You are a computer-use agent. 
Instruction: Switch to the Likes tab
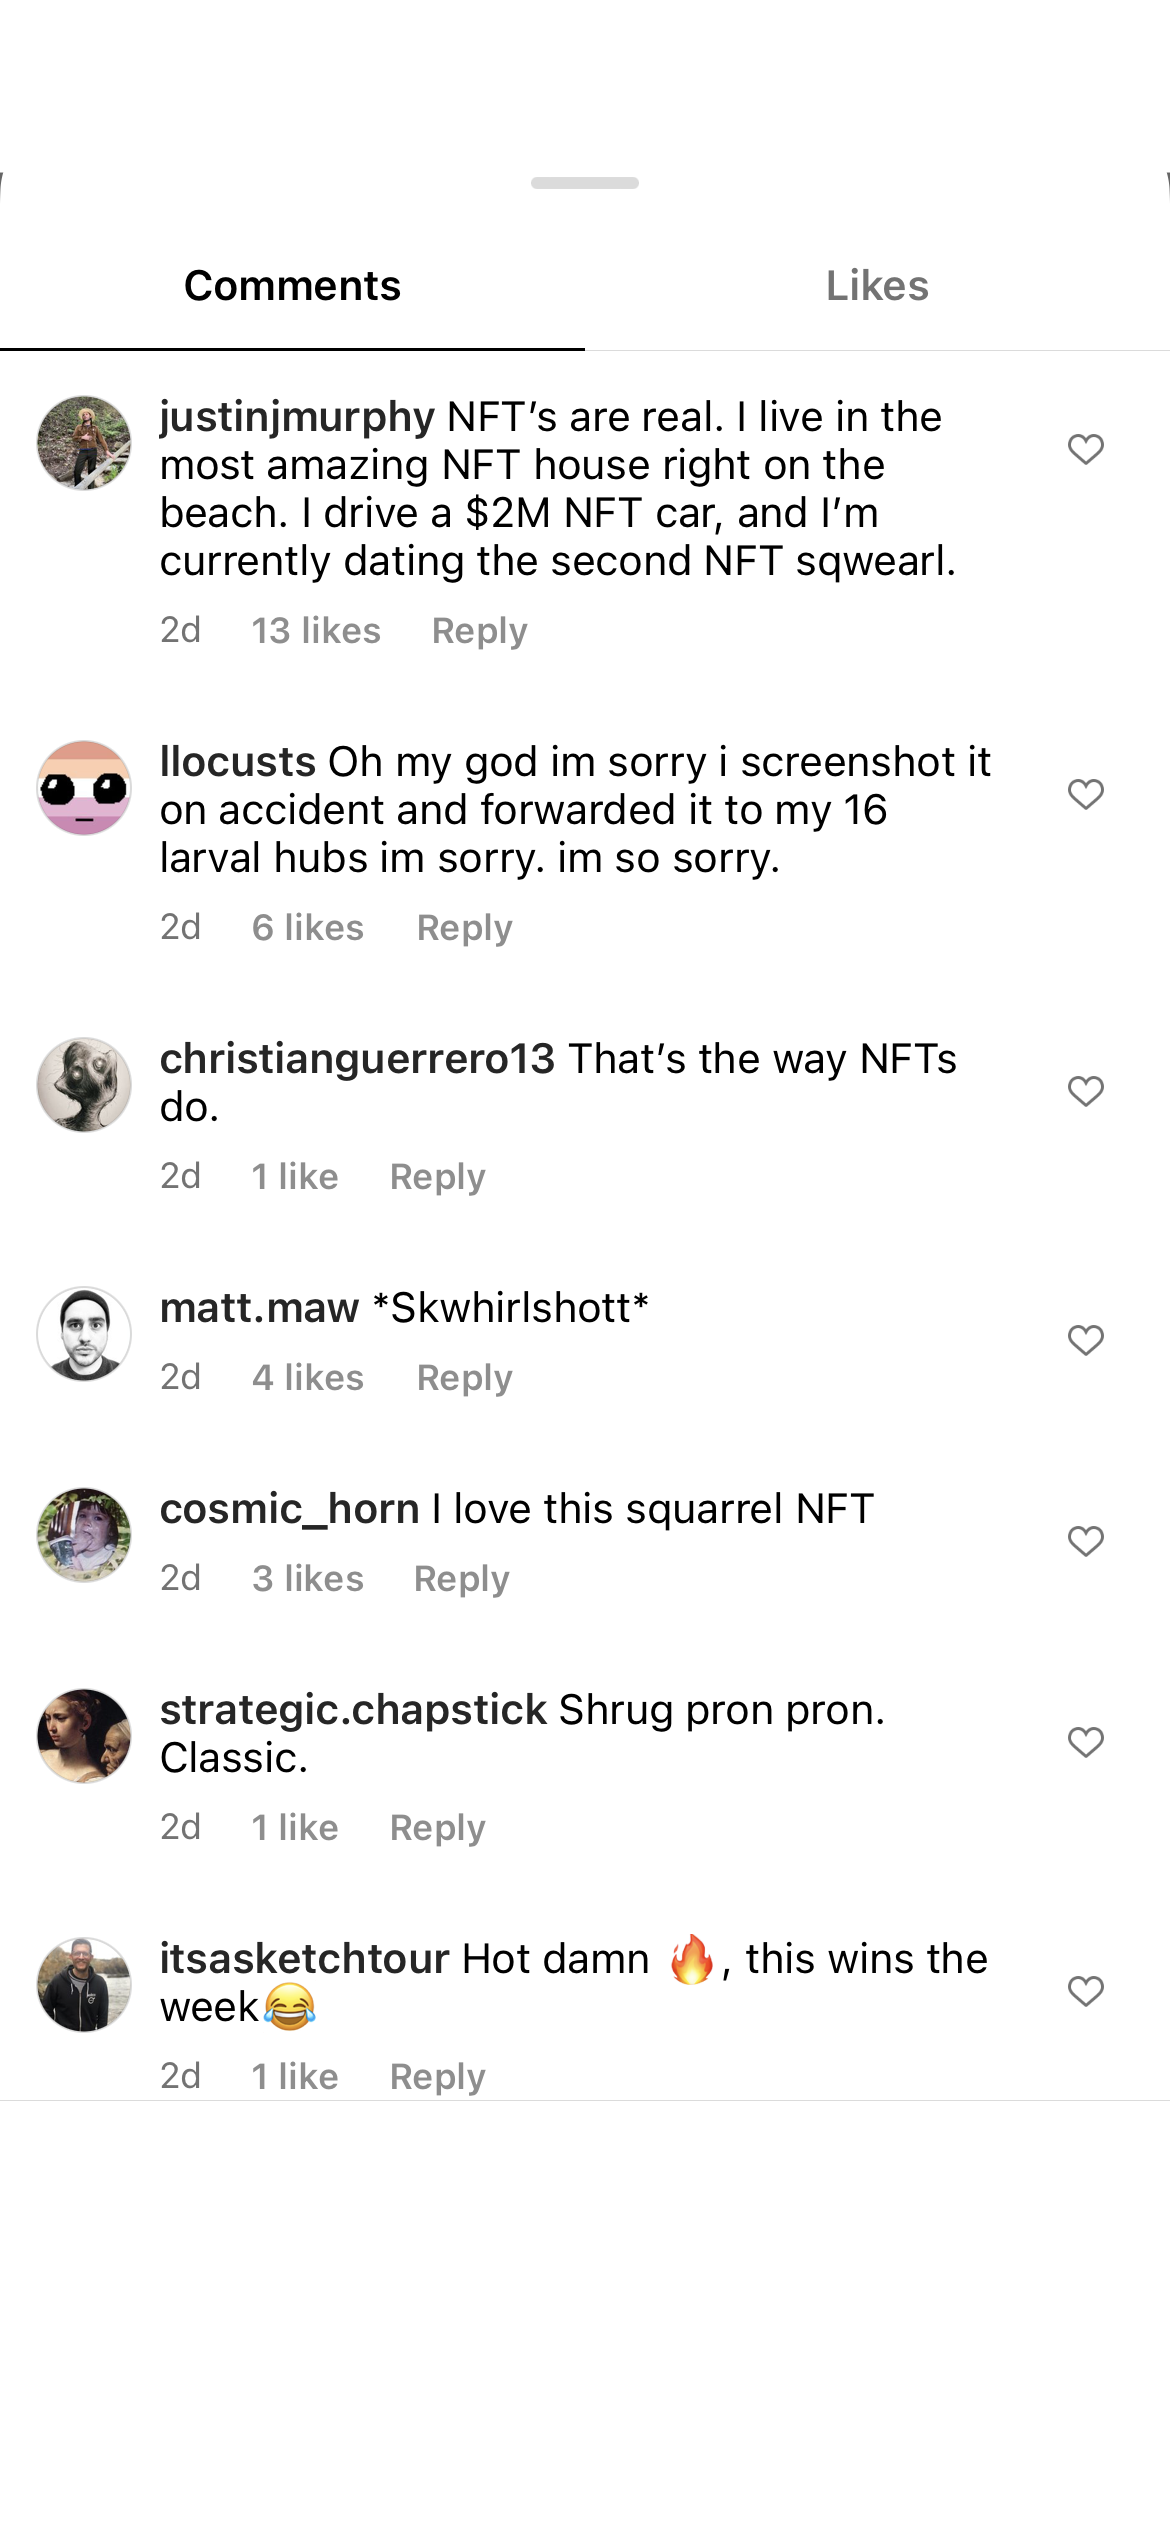click(877, 286)
